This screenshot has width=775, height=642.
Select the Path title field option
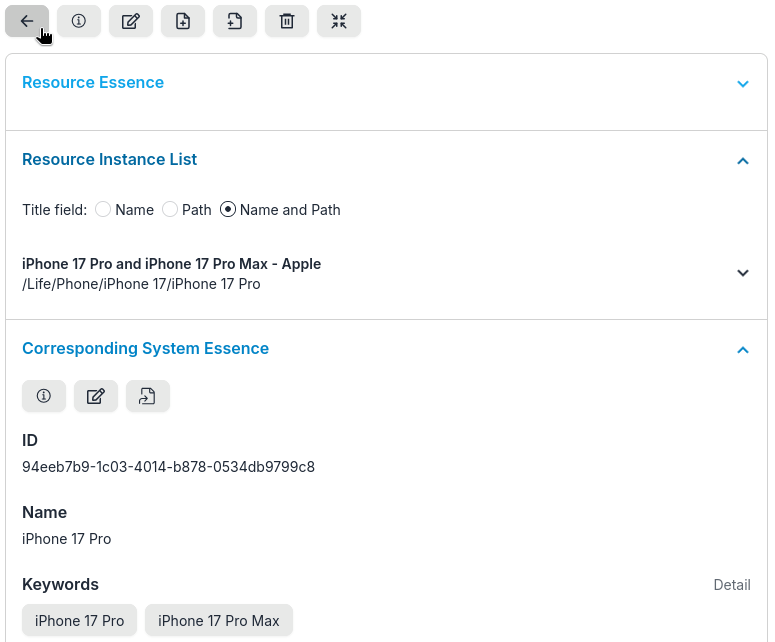coord(170,210)
